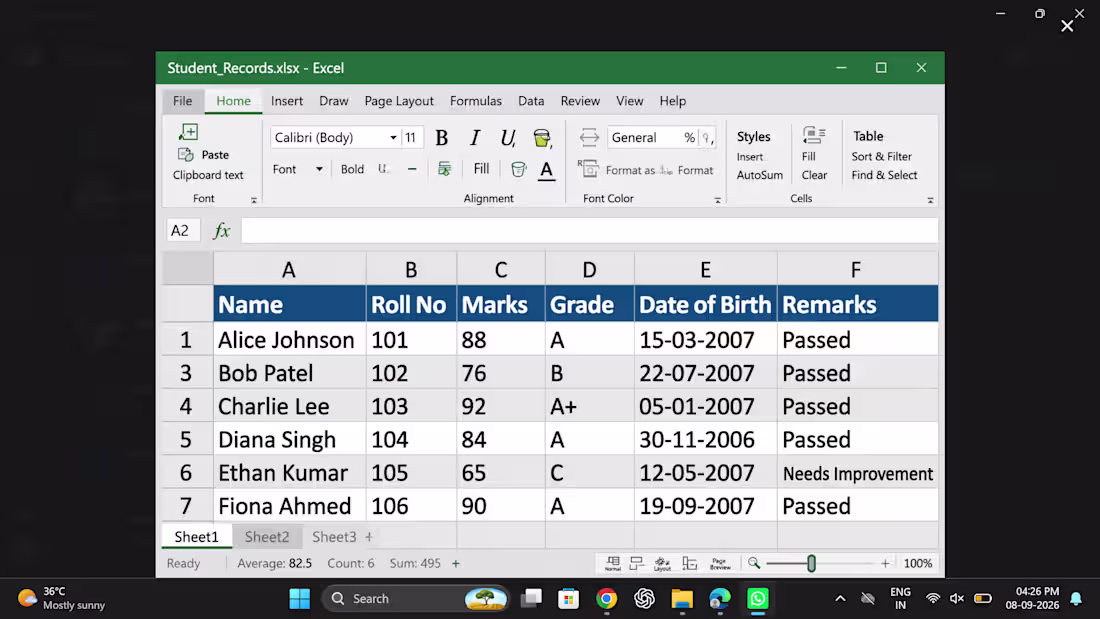1100x619 pixels.
Task: Select the Sheet2 tab
Action: (267, 537)
